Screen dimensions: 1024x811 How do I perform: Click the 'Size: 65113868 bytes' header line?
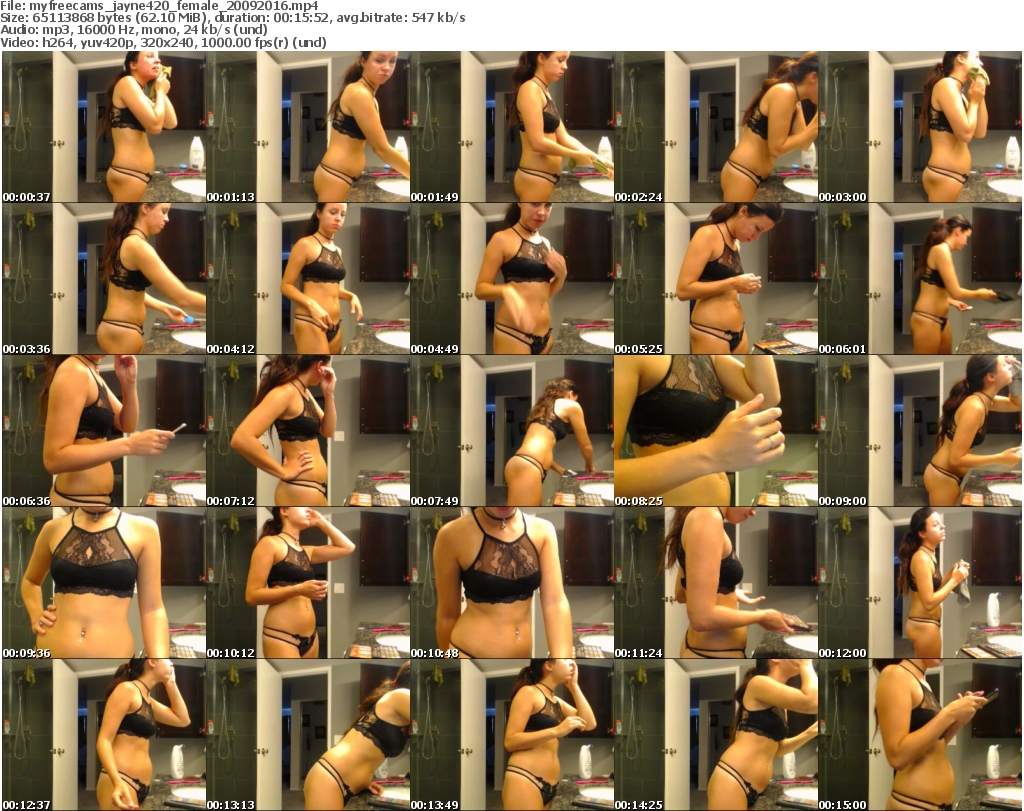tap(232, 18)
